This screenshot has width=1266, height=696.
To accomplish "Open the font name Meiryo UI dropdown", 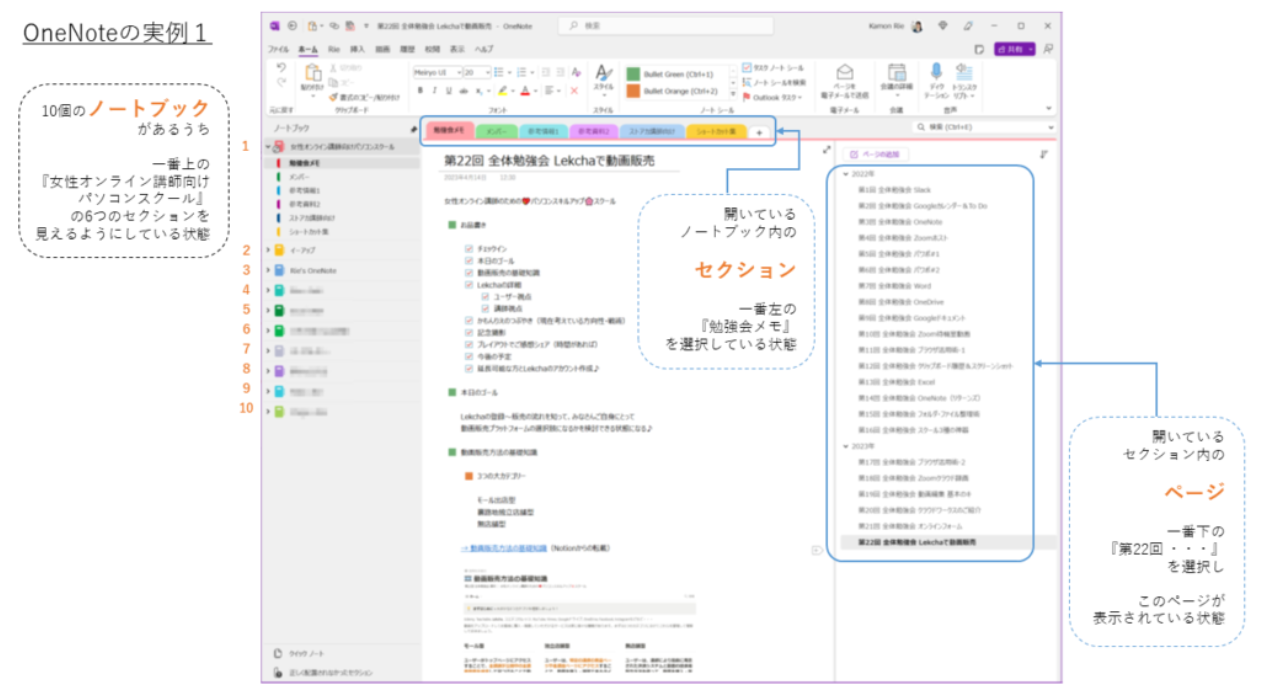I will coord(457,72).
